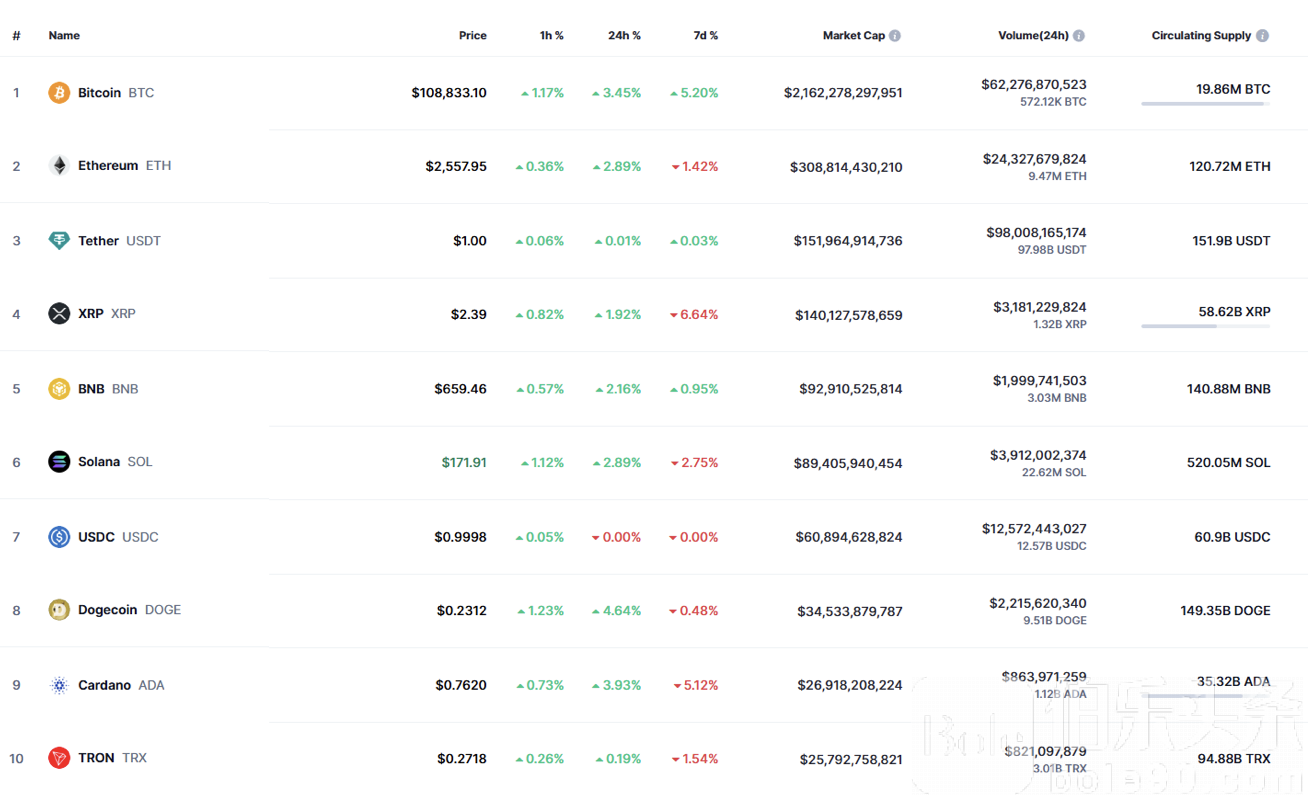Click XRP 7d change 6.64%
The height and width of the screenshot is (800, 1308).
(x=694, y=315)
